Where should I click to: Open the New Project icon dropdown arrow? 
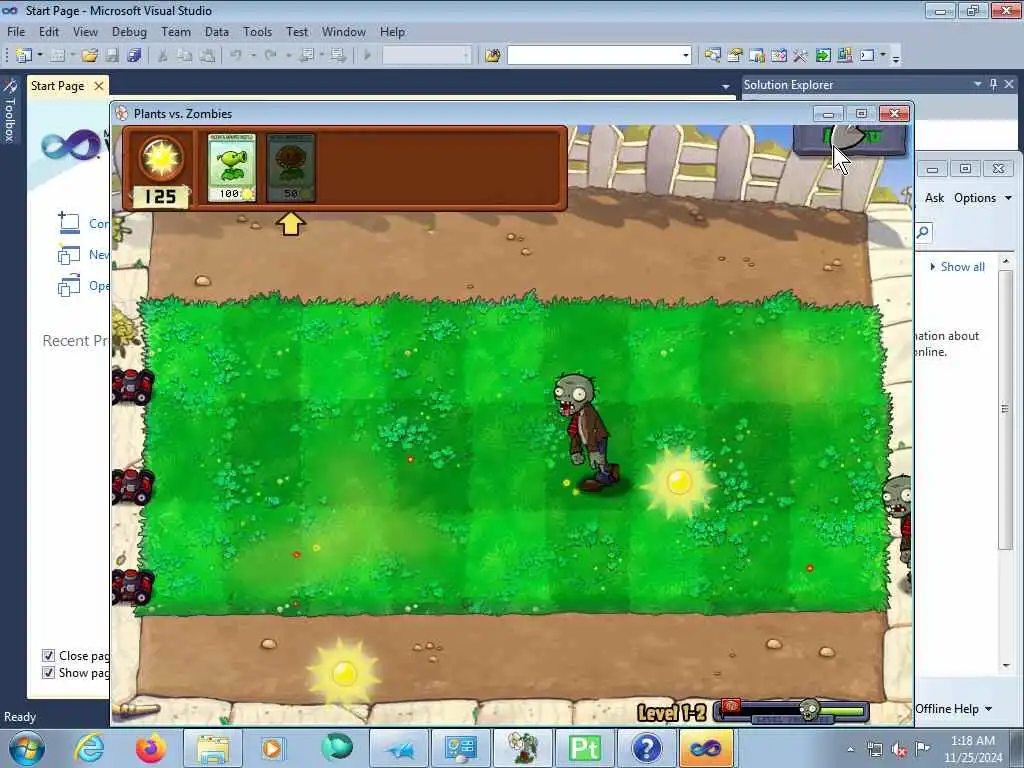39,56
